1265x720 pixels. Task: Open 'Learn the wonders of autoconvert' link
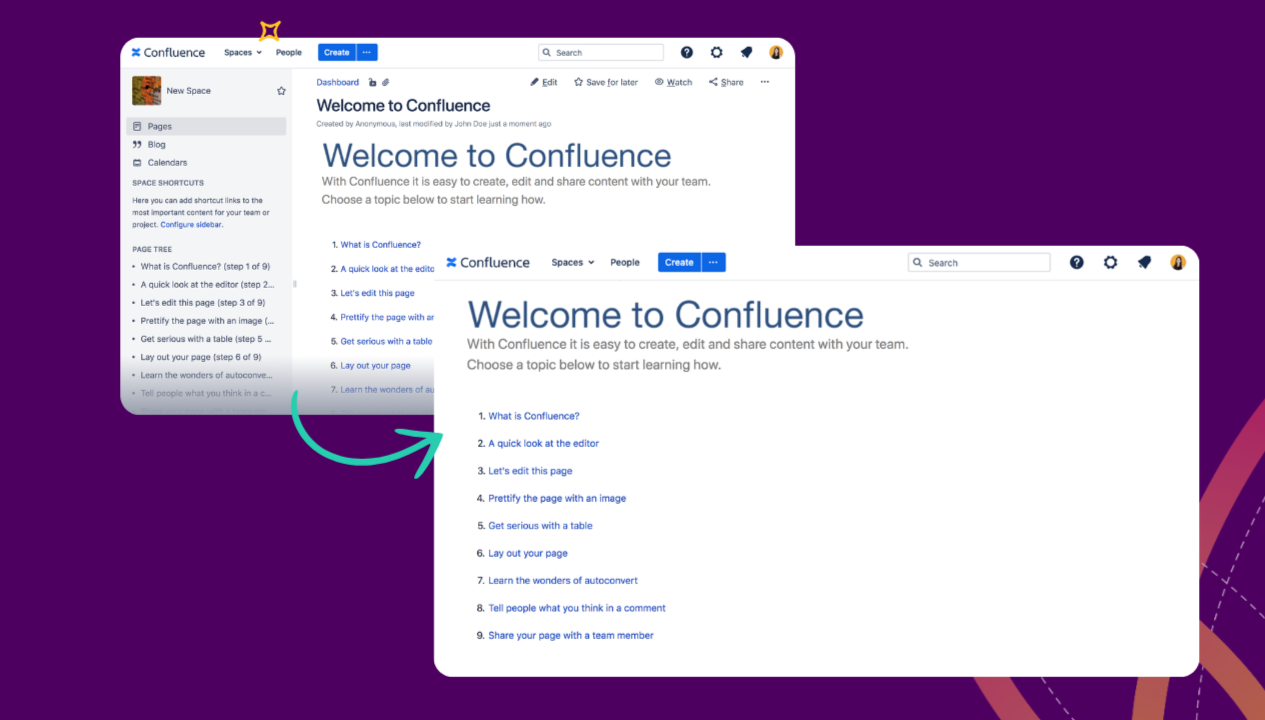(563, 580)
